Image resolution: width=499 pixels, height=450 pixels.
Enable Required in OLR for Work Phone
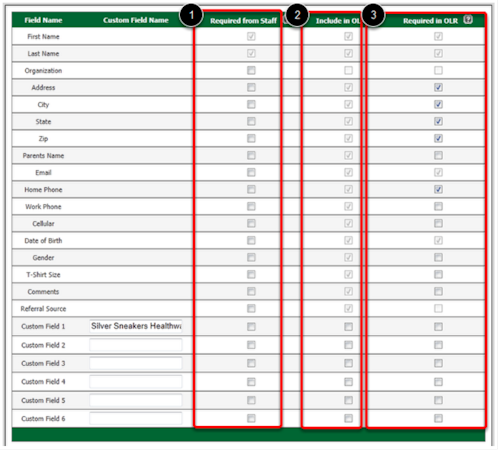[438, 206]
